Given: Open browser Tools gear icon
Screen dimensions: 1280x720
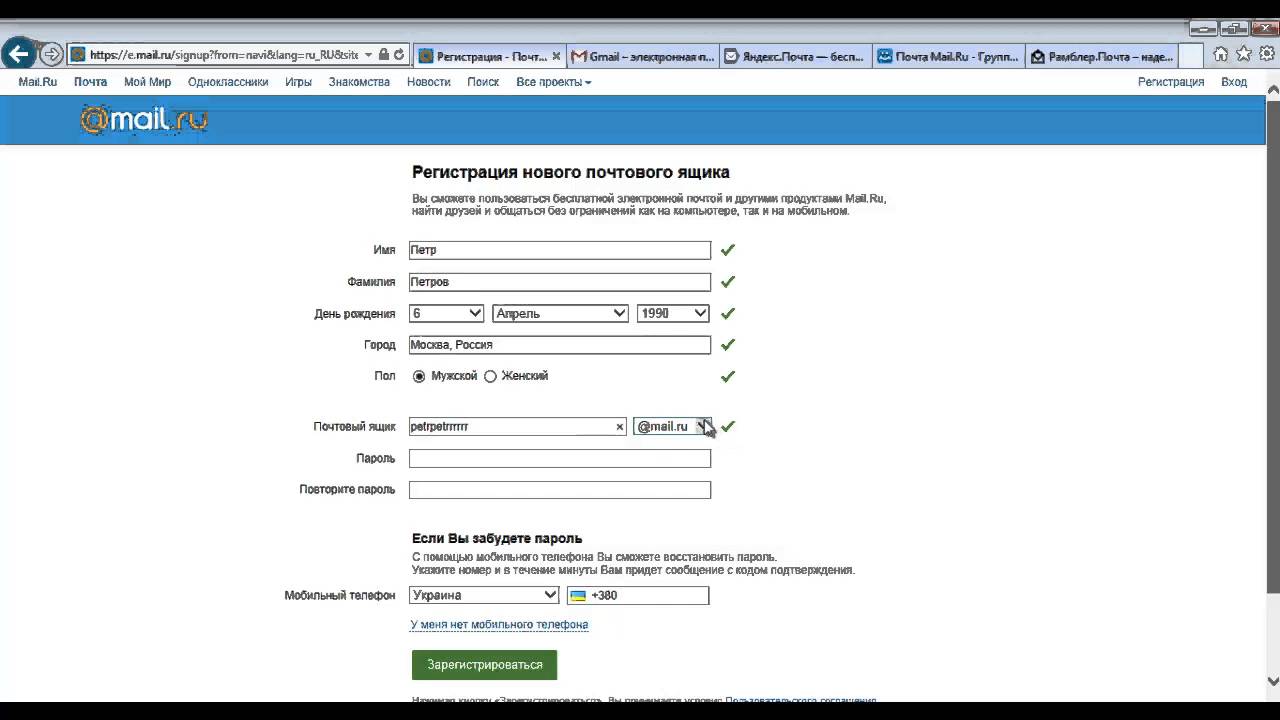Looking at the screenshot, I should click(1267, 55).
